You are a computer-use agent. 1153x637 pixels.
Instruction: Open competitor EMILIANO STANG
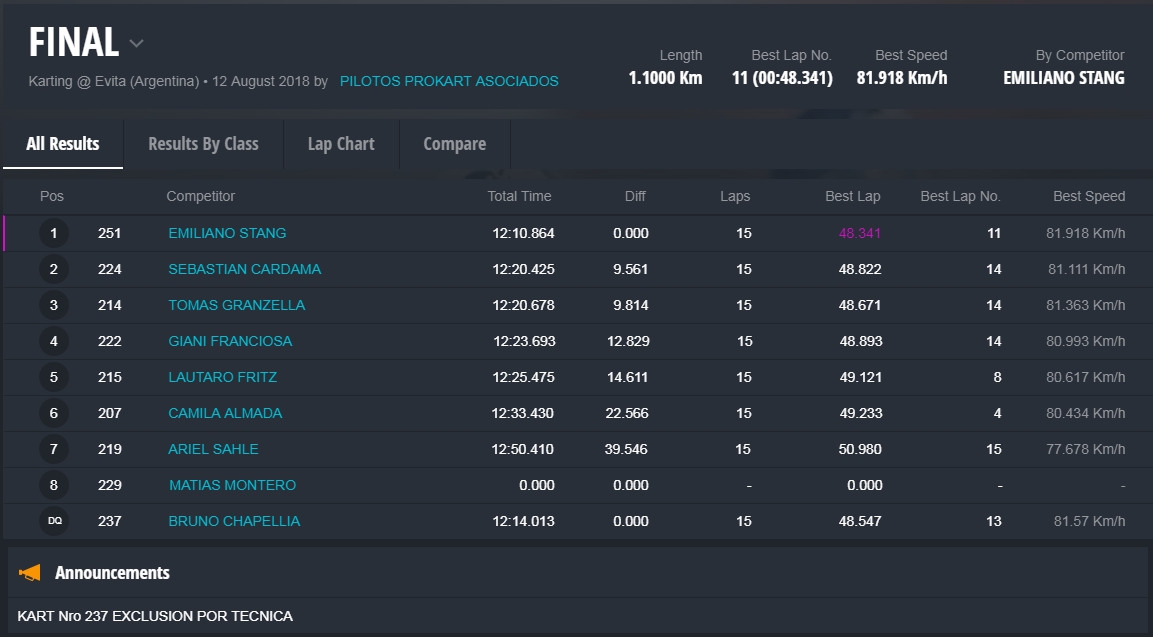click(227, 233)
